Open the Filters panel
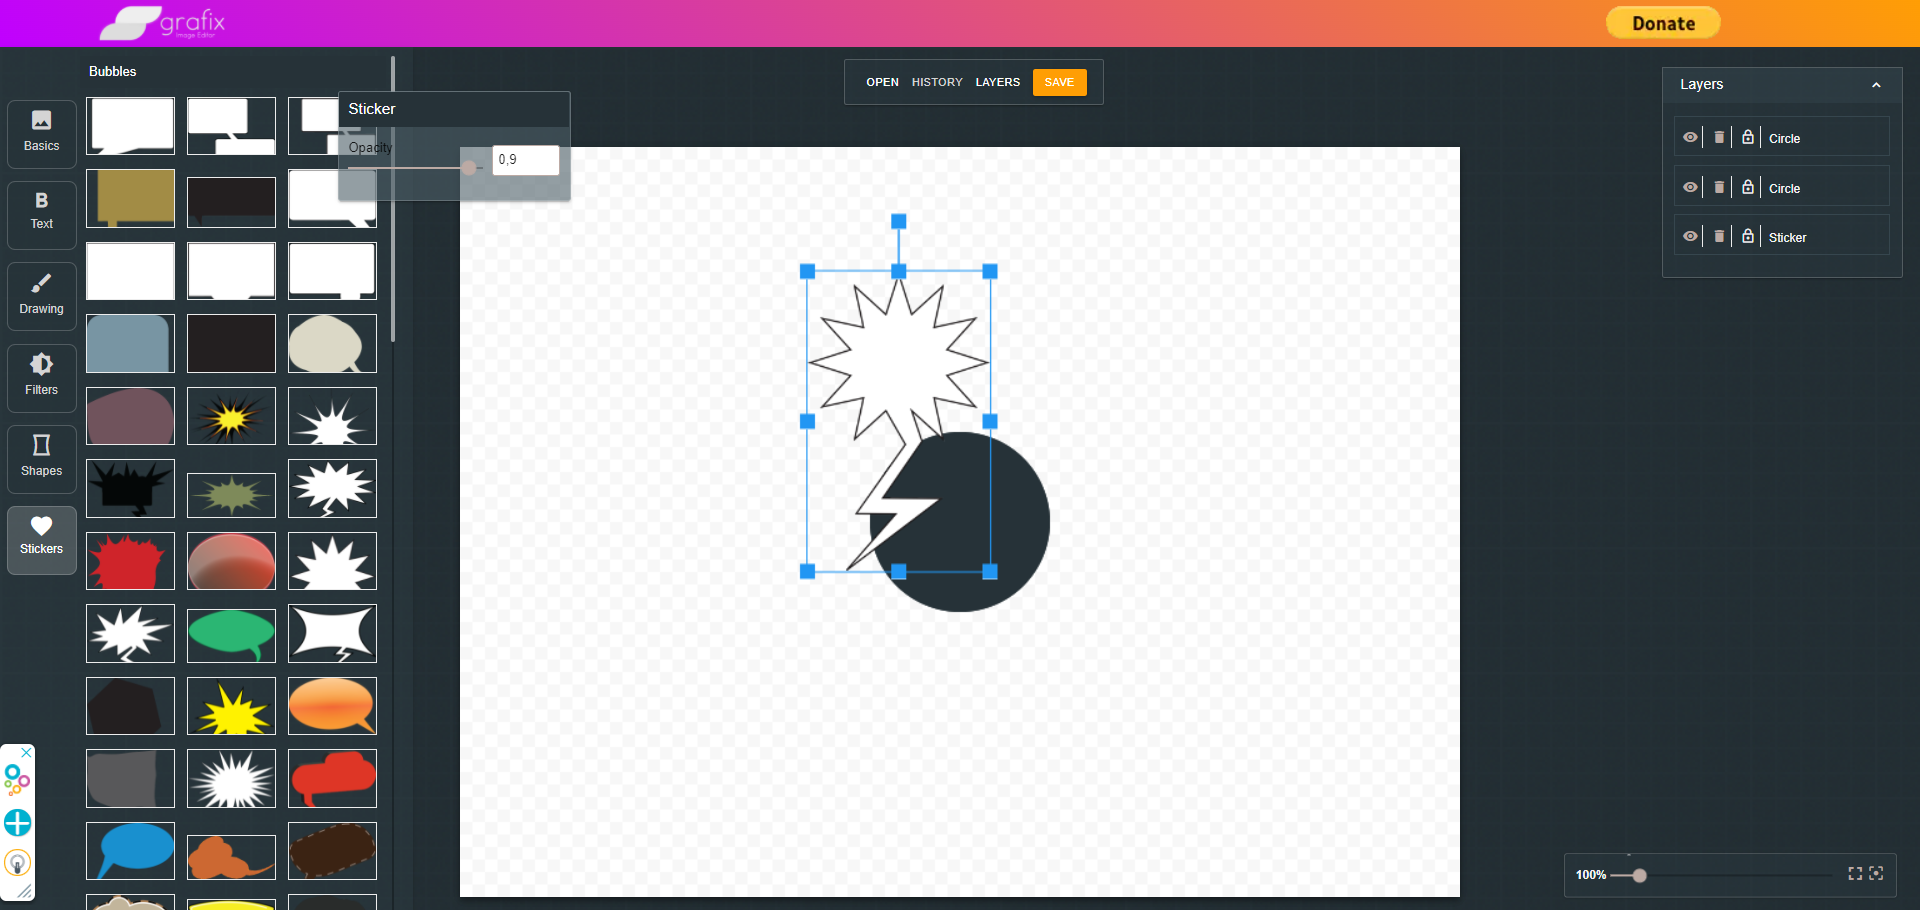 [42, 377]
